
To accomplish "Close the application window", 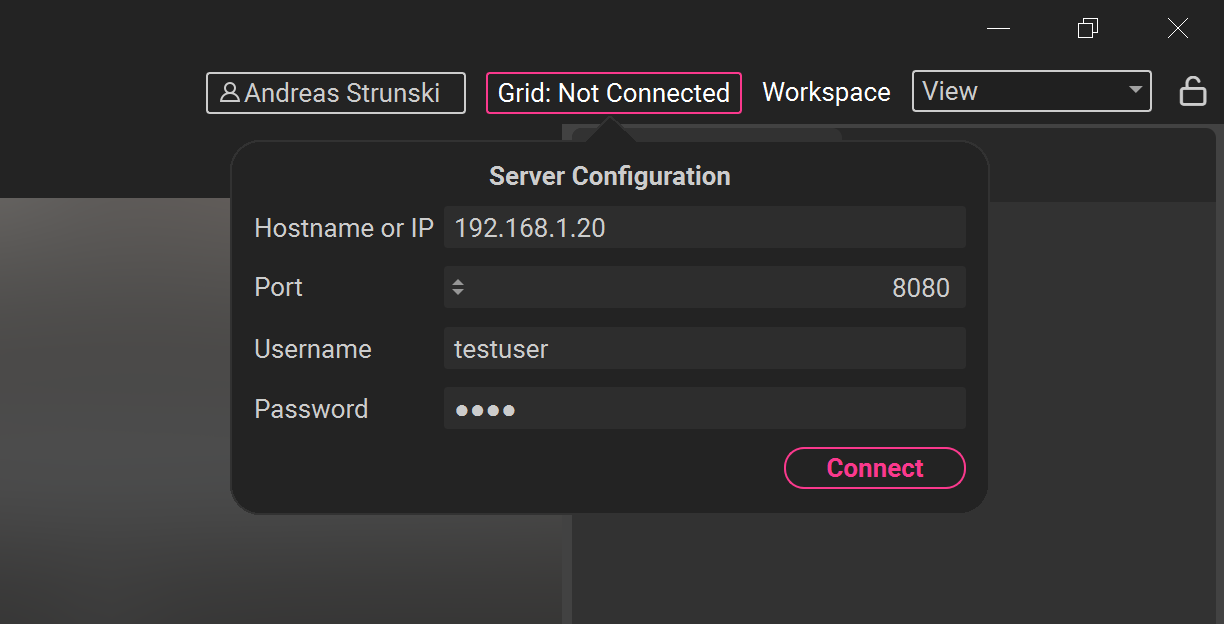I will [1178, 29].
